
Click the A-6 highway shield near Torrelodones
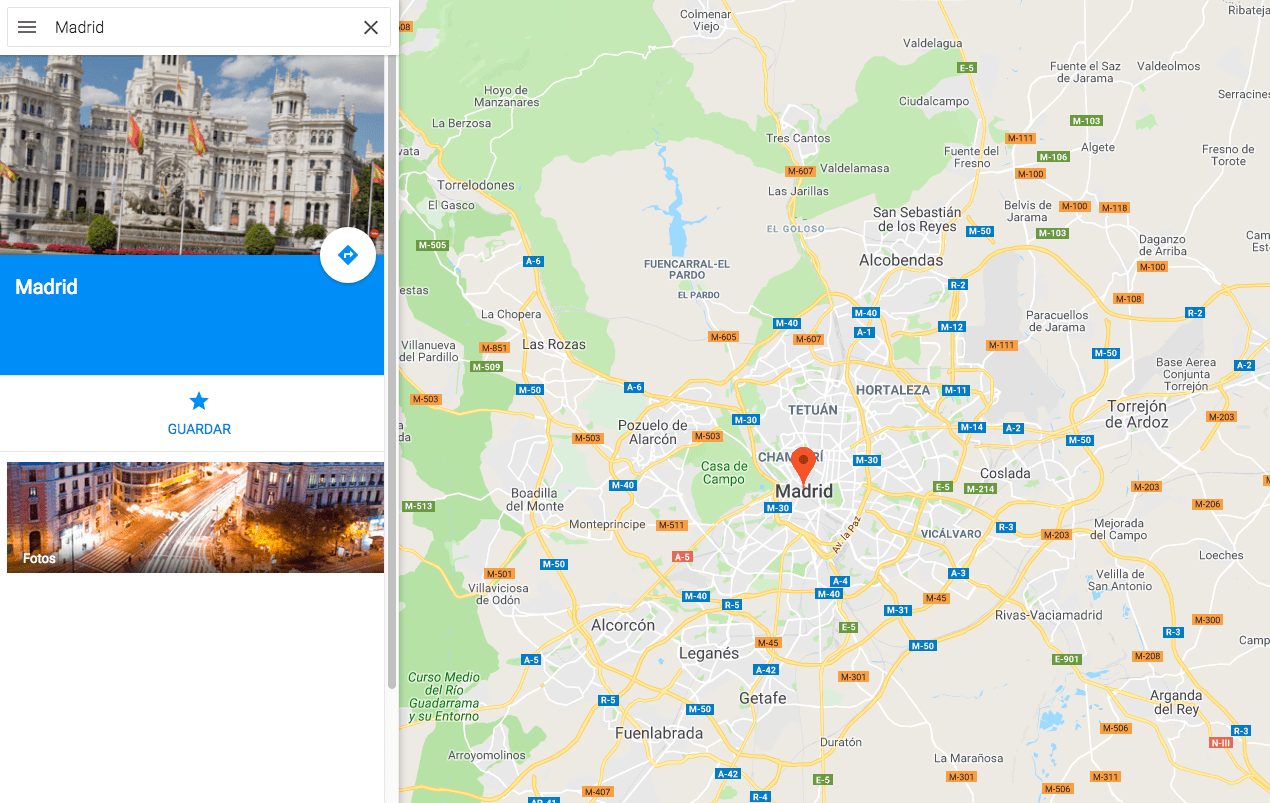tap(533, 261)
